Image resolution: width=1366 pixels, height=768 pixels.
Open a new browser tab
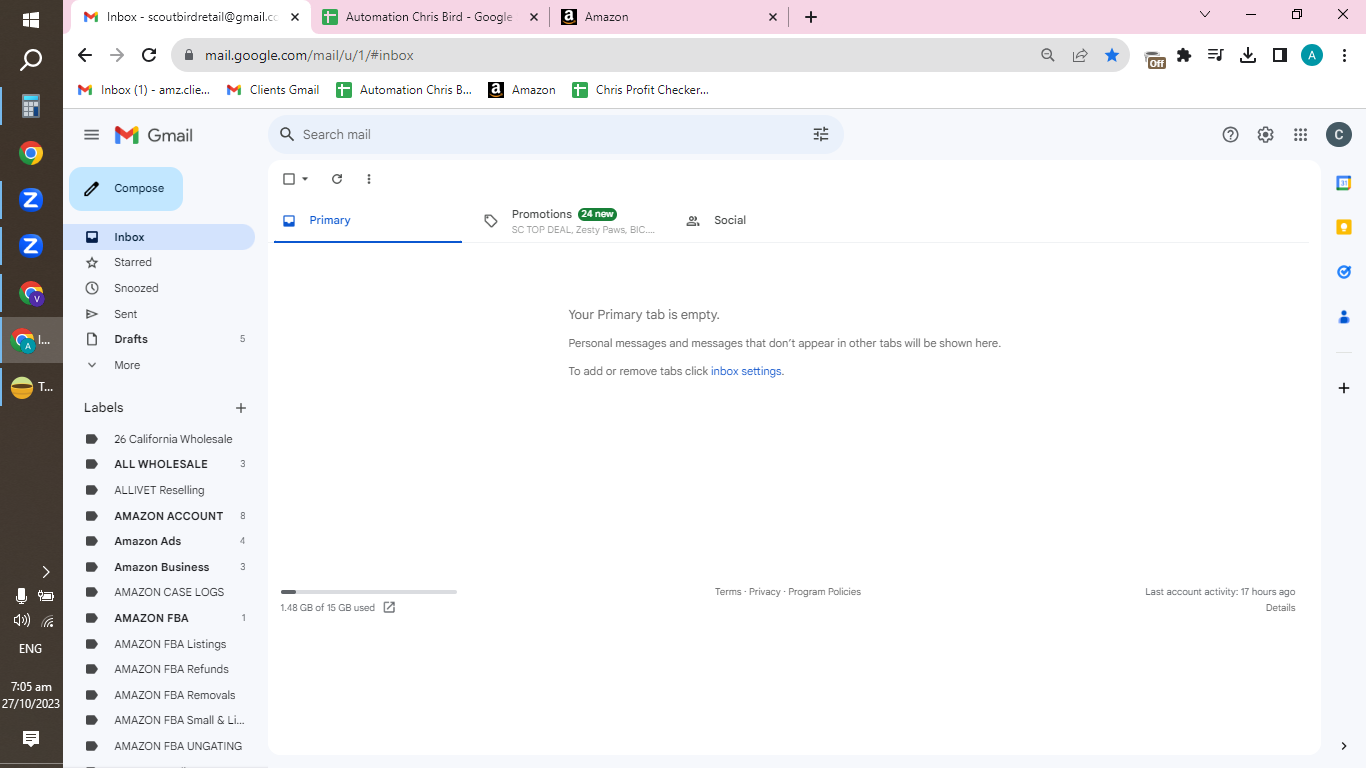click(811, 17)
